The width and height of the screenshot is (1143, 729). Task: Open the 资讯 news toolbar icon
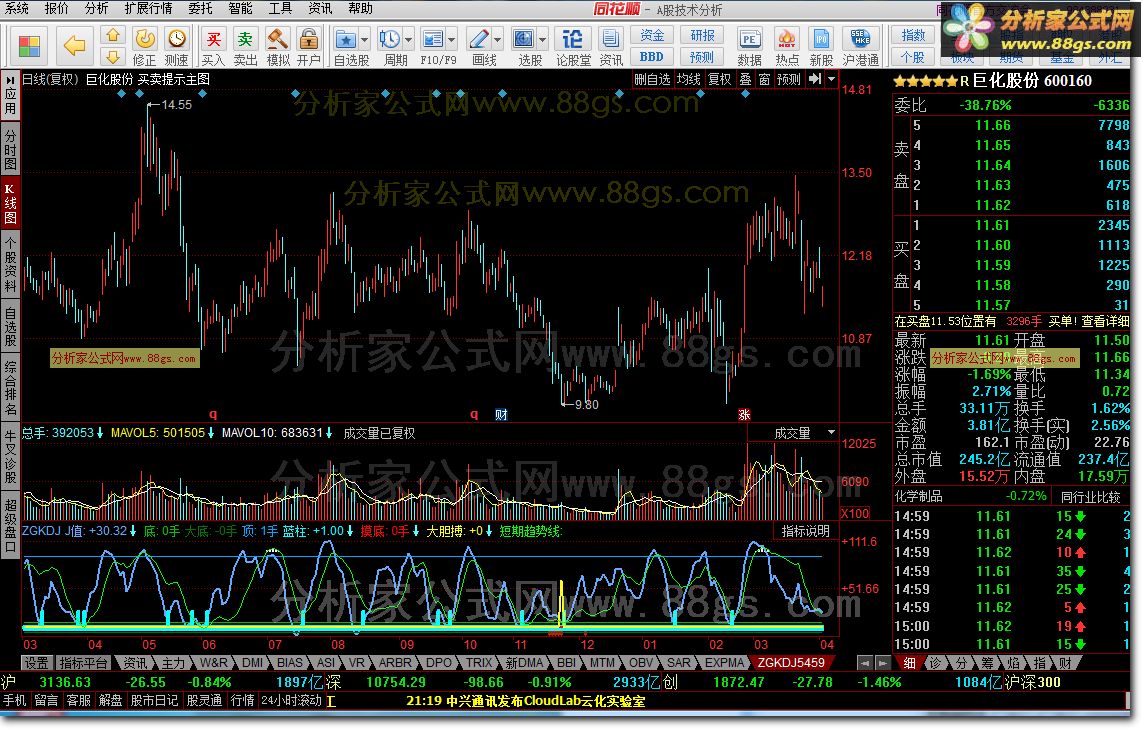611,47
